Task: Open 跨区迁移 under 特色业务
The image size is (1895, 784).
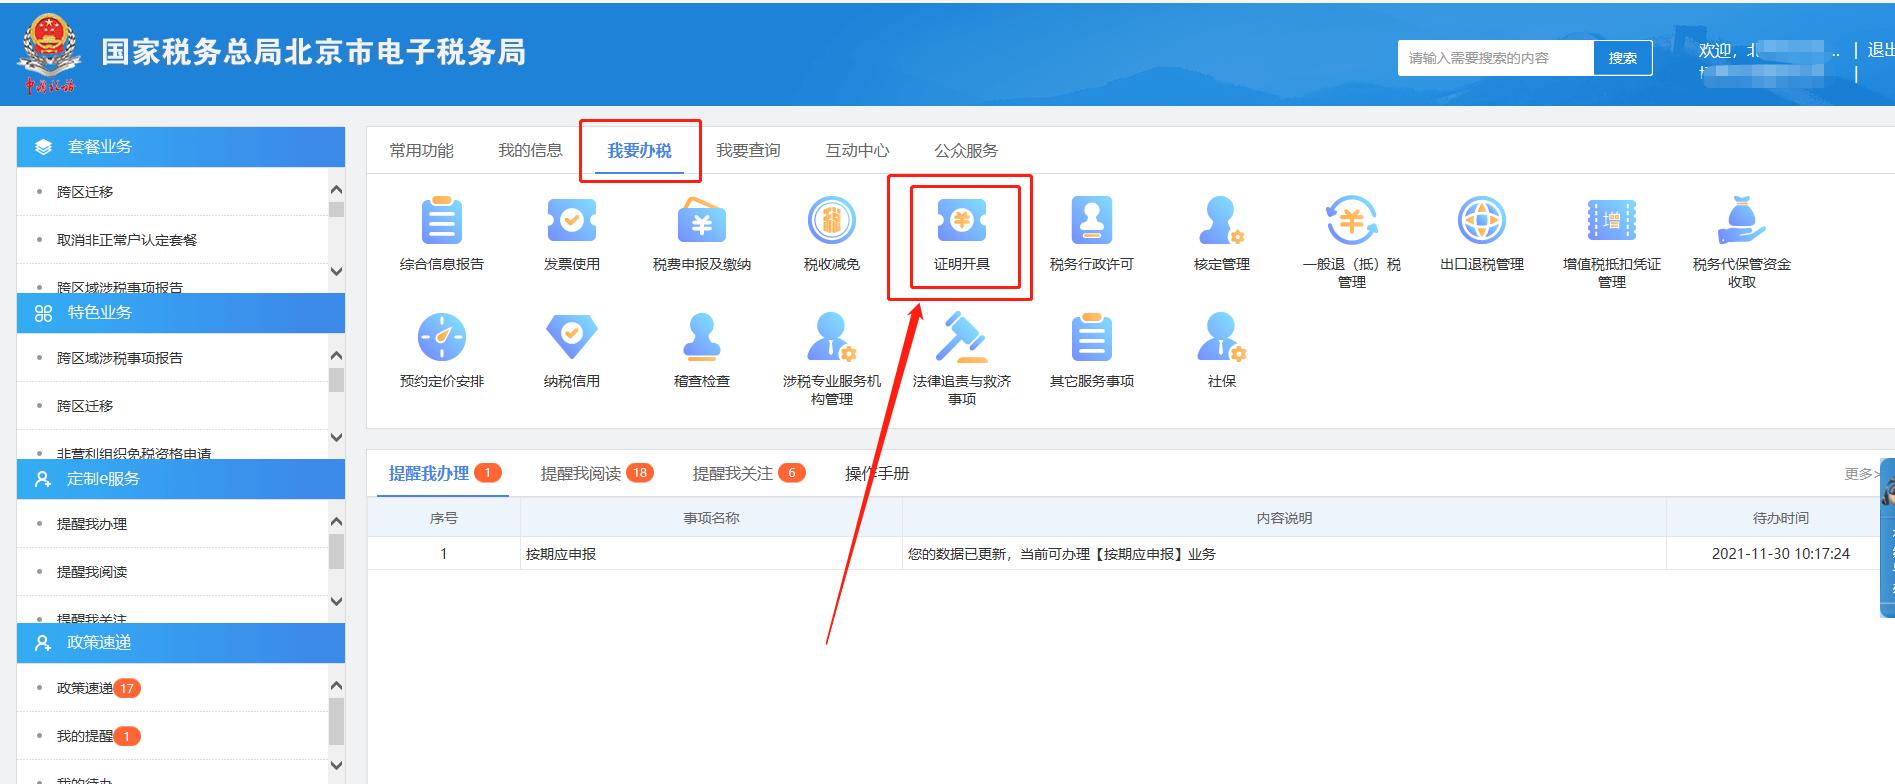Action: [85, 406]
